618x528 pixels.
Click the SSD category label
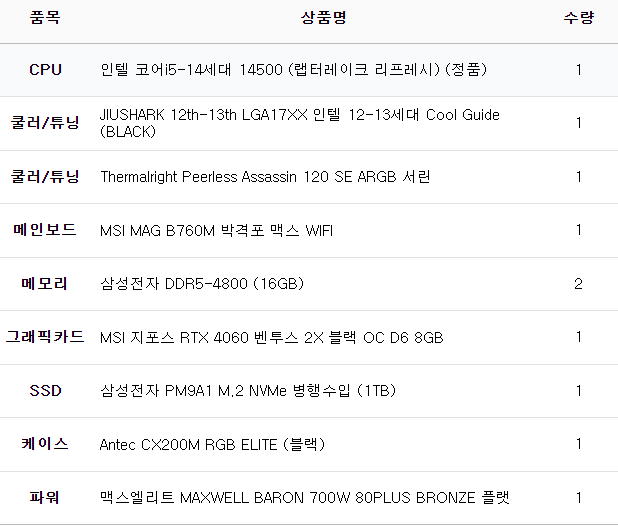coord(45,390)
